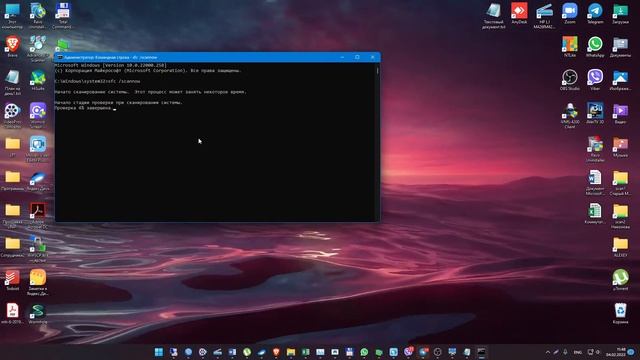This screenshot has width=640, height=360.
Task: Open the Advanced IP Scanner shortcut
Action: 38,49
